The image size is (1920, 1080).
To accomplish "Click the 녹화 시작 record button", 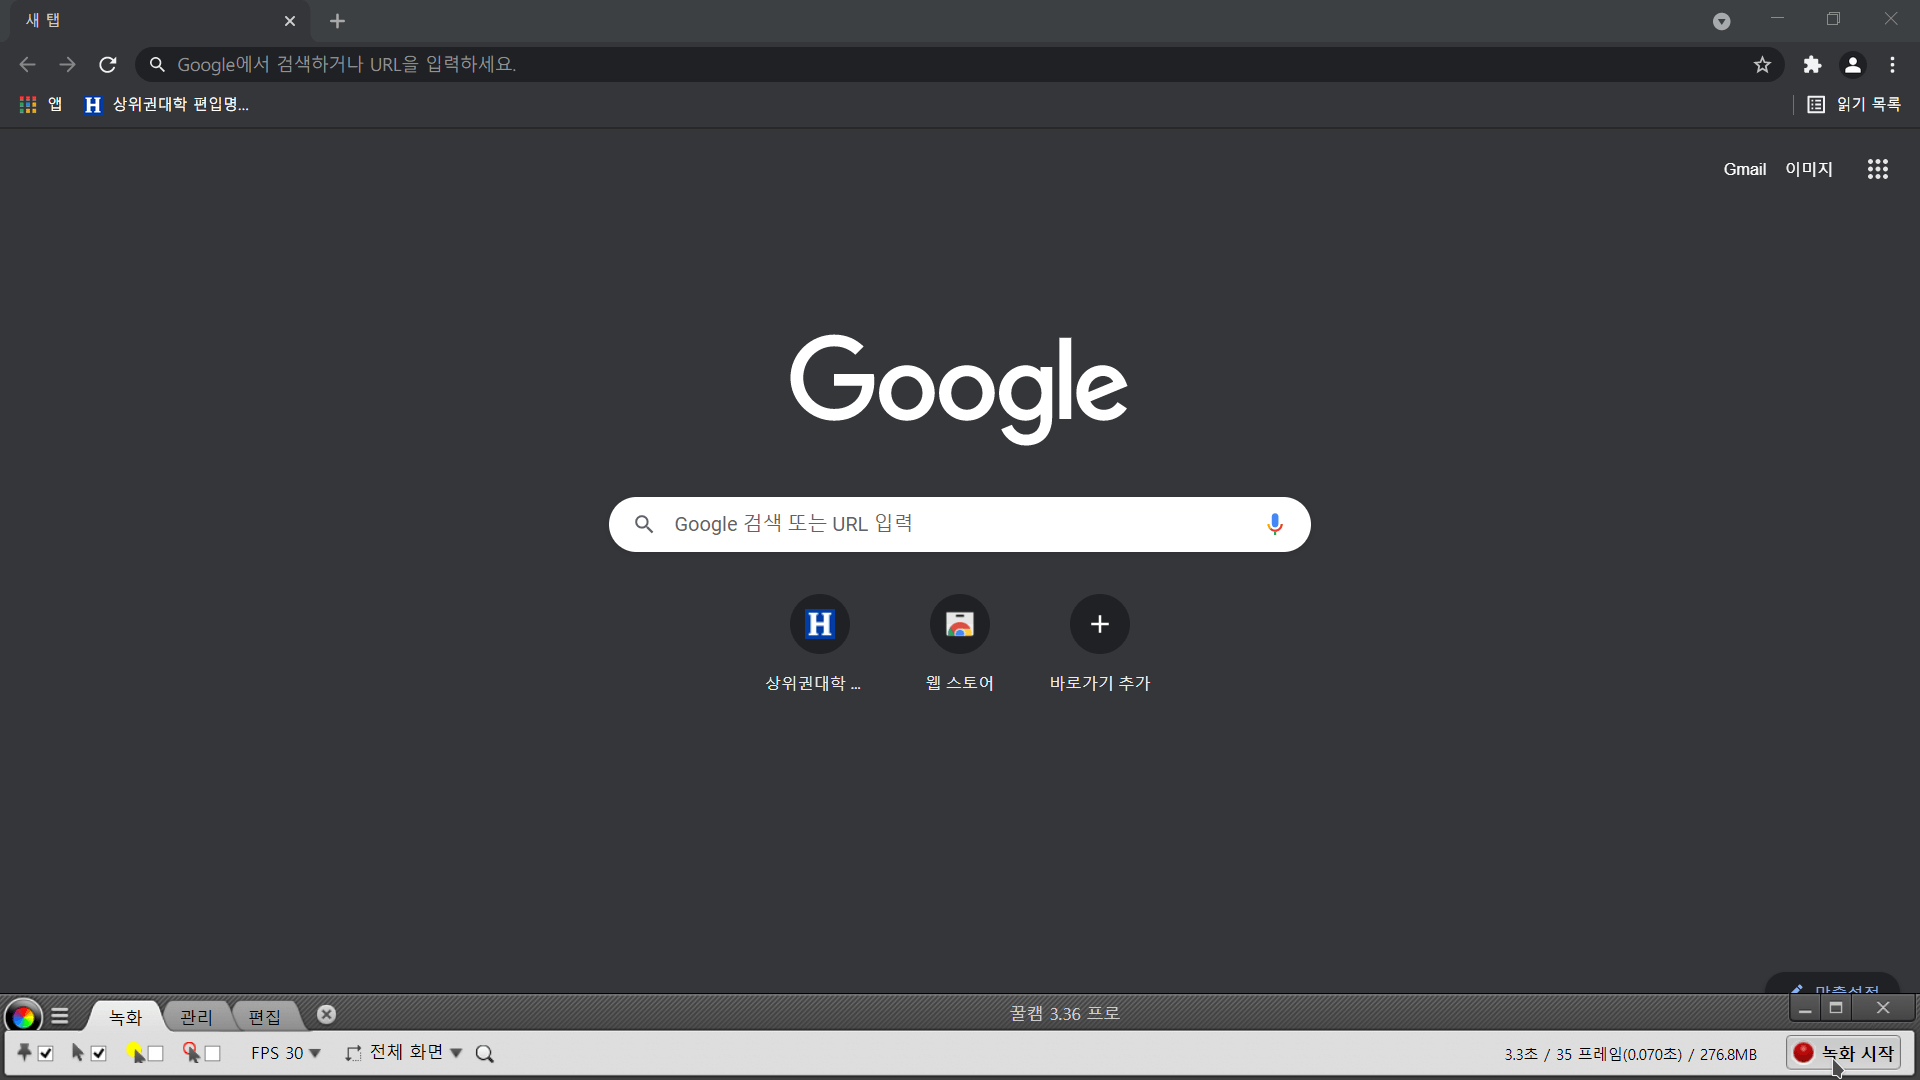I will pyautogui.click(x=1843, y=1053).
